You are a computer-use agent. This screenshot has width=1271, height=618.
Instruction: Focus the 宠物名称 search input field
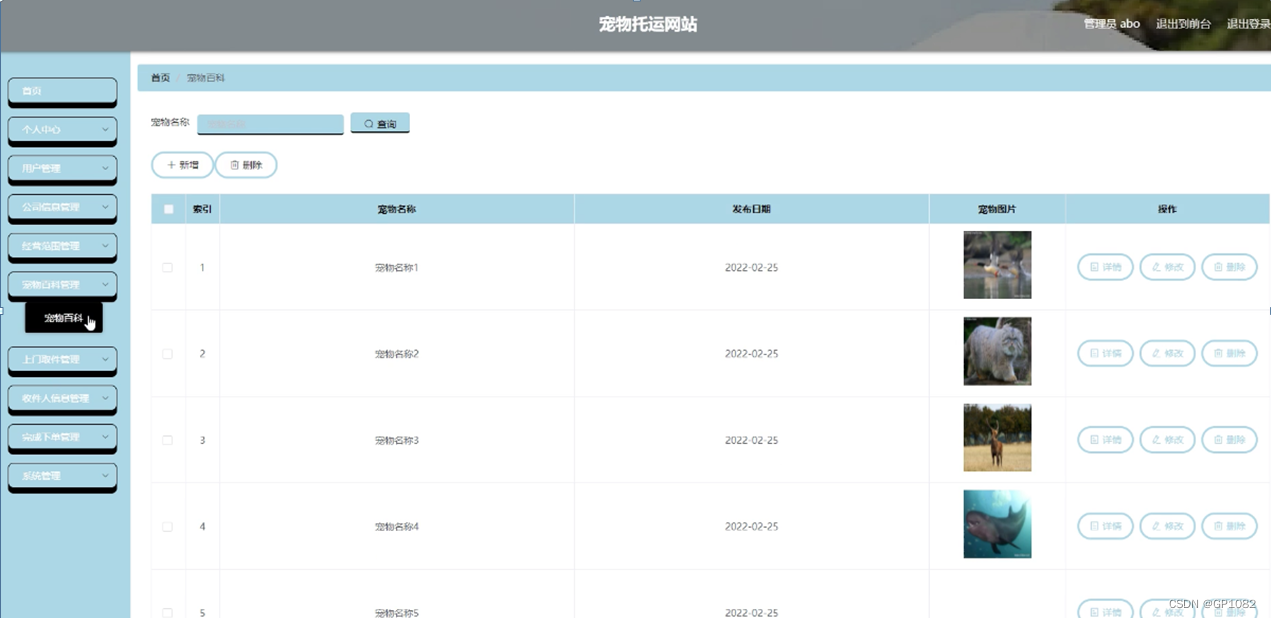coord(270,124)
